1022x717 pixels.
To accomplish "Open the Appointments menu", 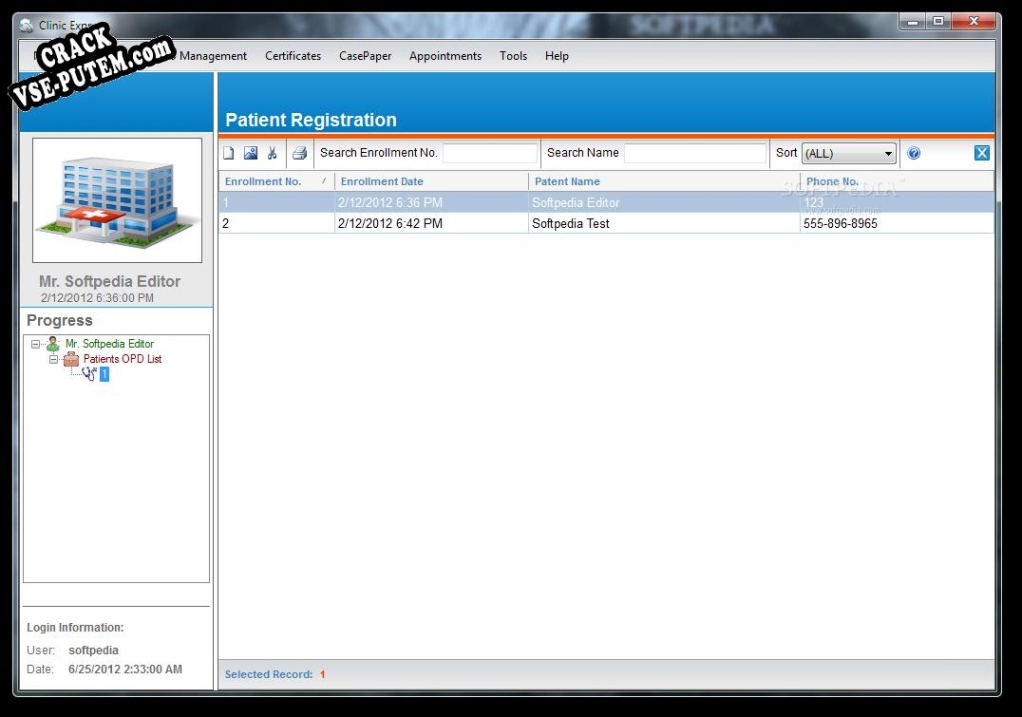I will click(445, 56).
